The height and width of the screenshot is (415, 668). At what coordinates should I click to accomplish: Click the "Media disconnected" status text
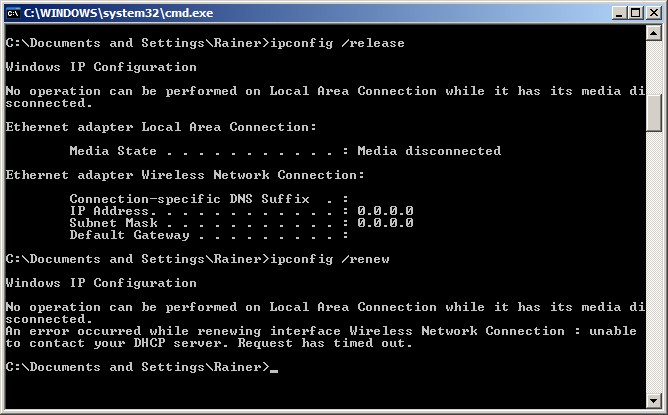tap(429, 151)
